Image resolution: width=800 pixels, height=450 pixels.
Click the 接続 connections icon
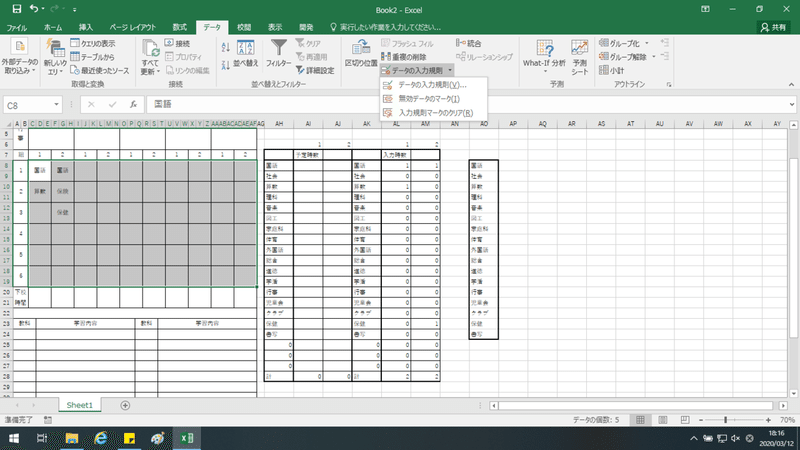click(x=169, y=43)
